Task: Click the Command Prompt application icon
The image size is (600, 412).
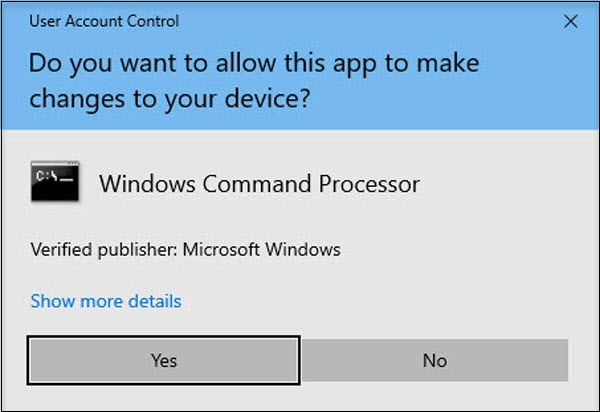Action: [54, 182]
